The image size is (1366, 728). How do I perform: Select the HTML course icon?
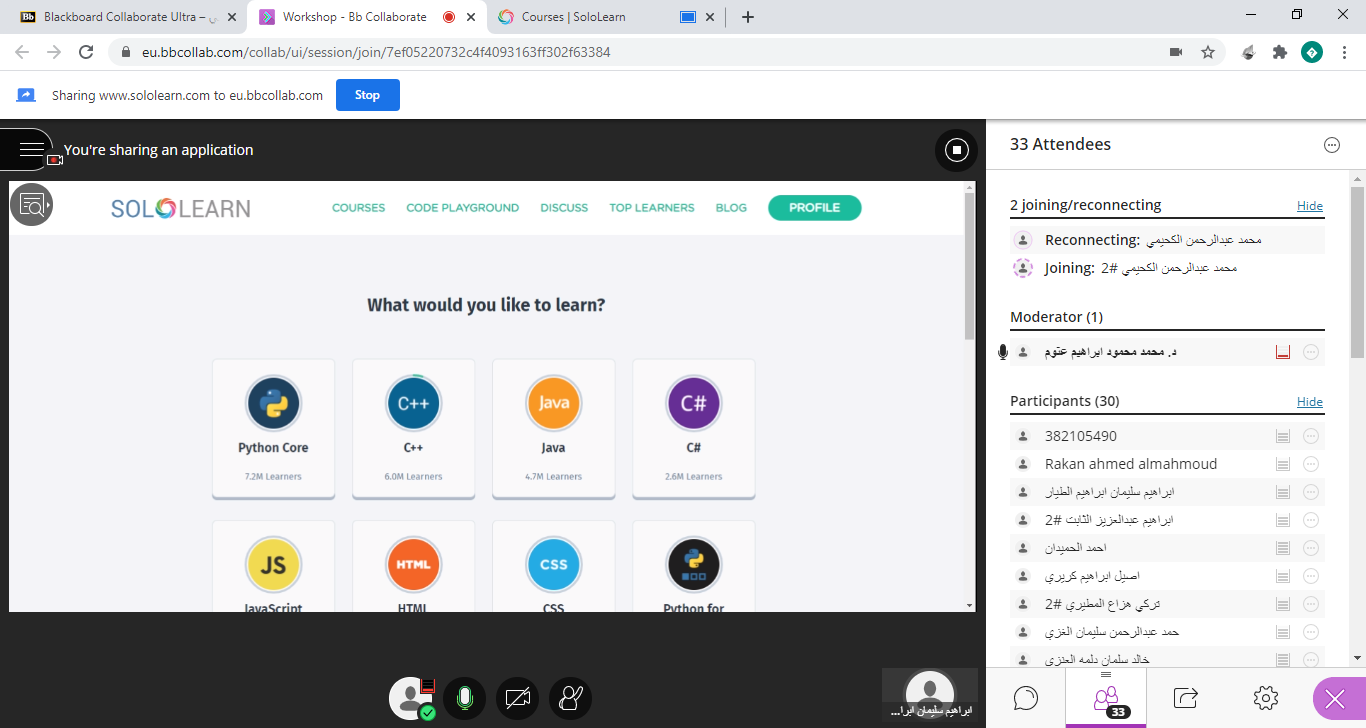[x=413, y=564]
